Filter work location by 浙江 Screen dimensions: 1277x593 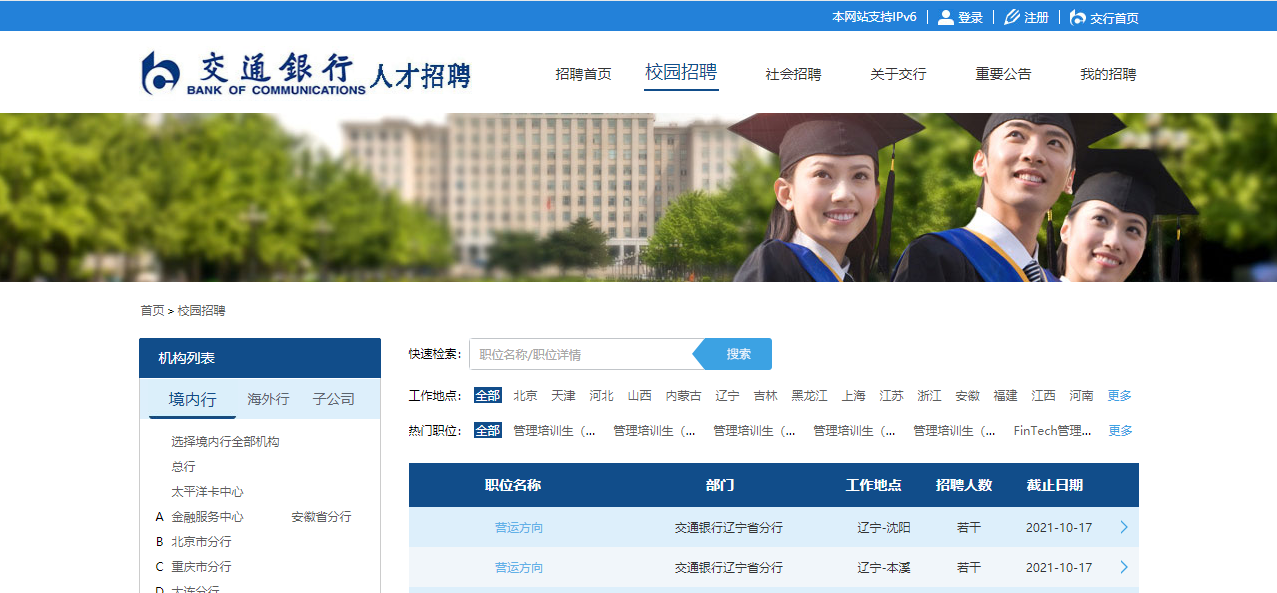[x=929, y=396]
